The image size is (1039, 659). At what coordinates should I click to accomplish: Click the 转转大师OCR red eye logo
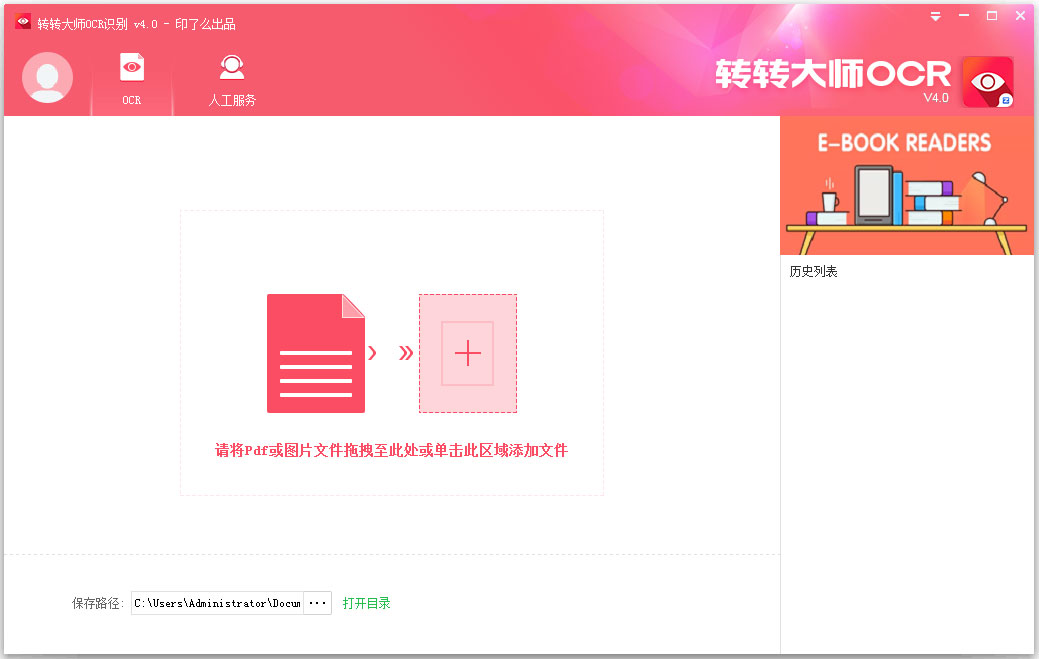pyautogui.click(x=988, y=82)
